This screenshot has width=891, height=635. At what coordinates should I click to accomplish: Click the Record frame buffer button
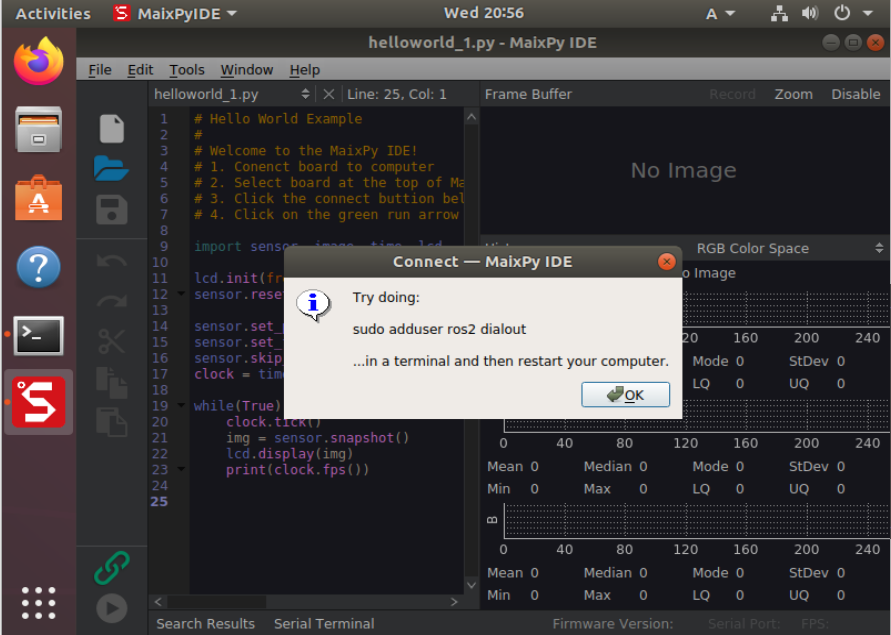(732, 94)
